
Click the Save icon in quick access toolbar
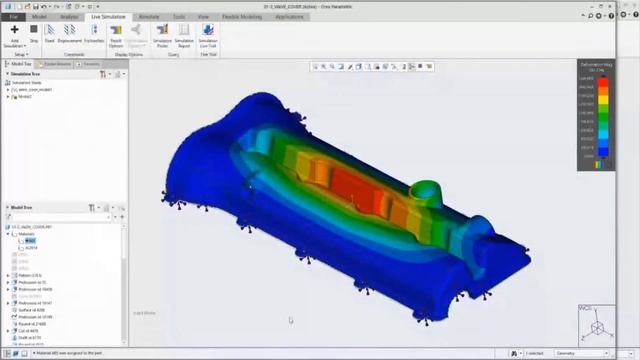click(36, 7)
